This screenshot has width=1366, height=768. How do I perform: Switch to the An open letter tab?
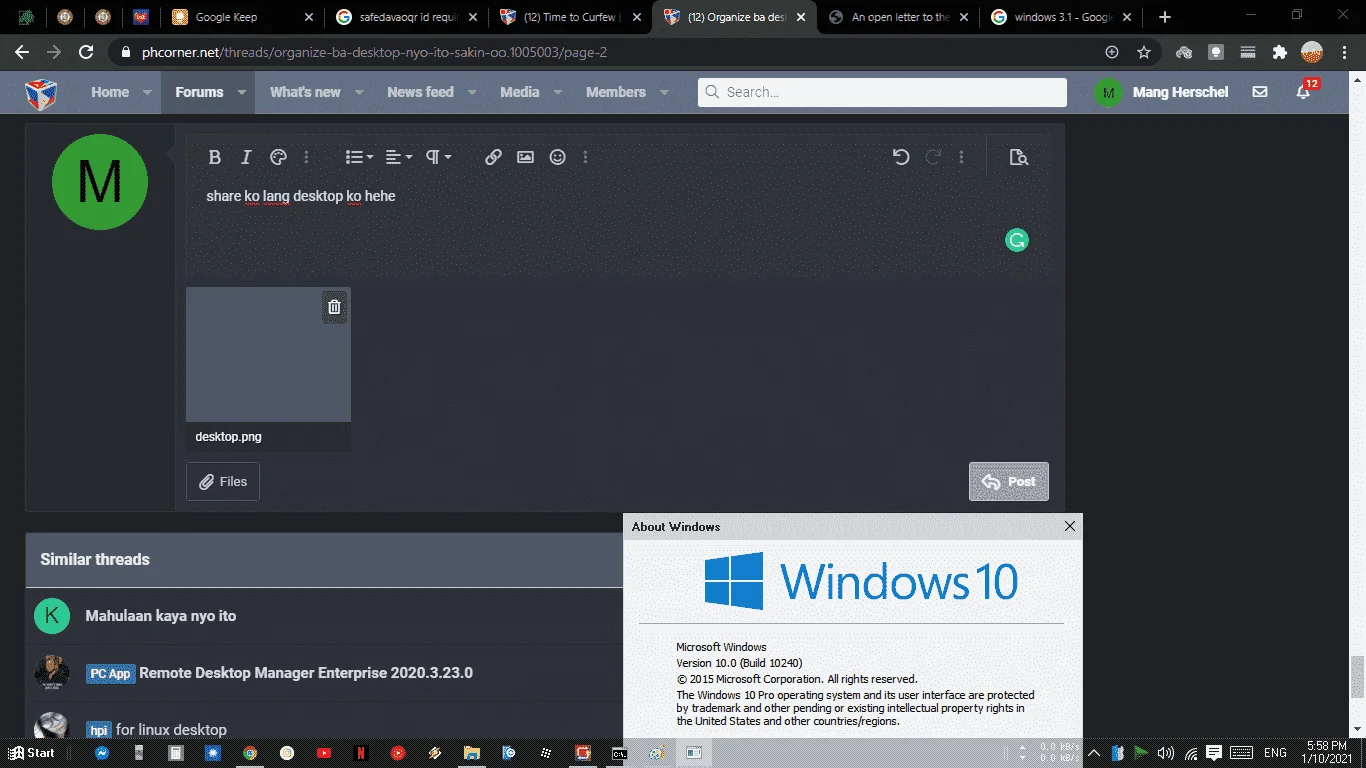coord(900,17)
